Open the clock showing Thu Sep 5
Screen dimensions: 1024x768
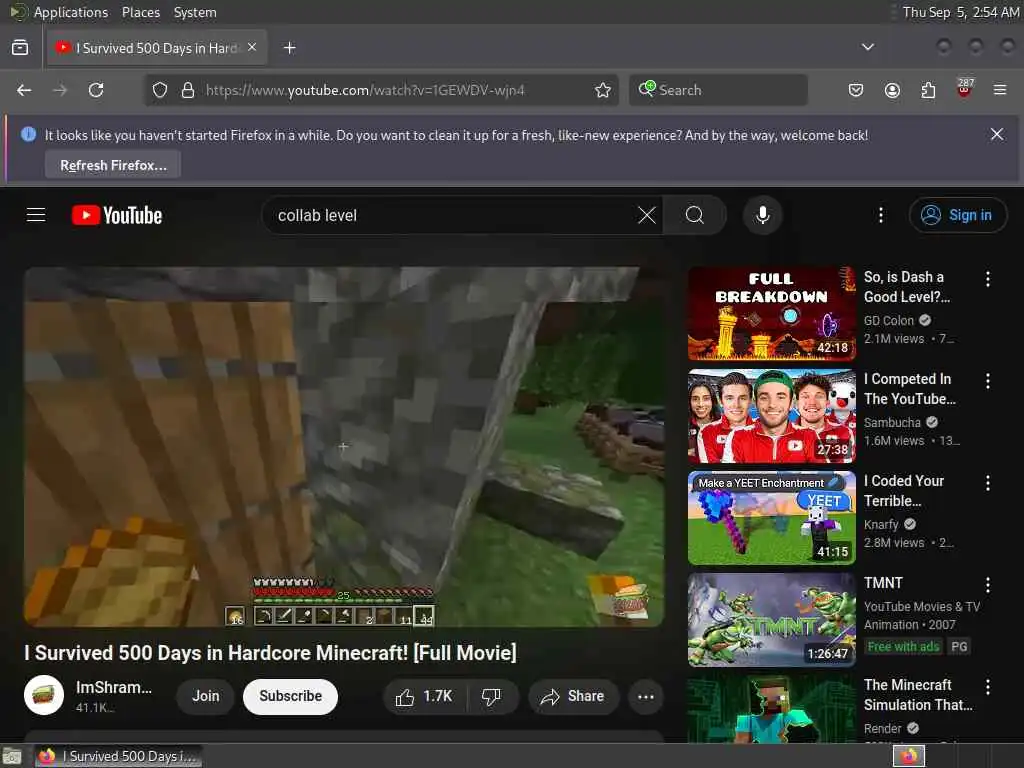point(960,12)
